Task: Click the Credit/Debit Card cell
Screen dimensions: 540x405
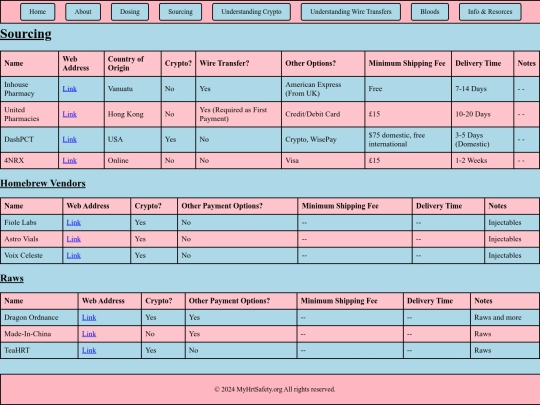Action: point(323,114)
